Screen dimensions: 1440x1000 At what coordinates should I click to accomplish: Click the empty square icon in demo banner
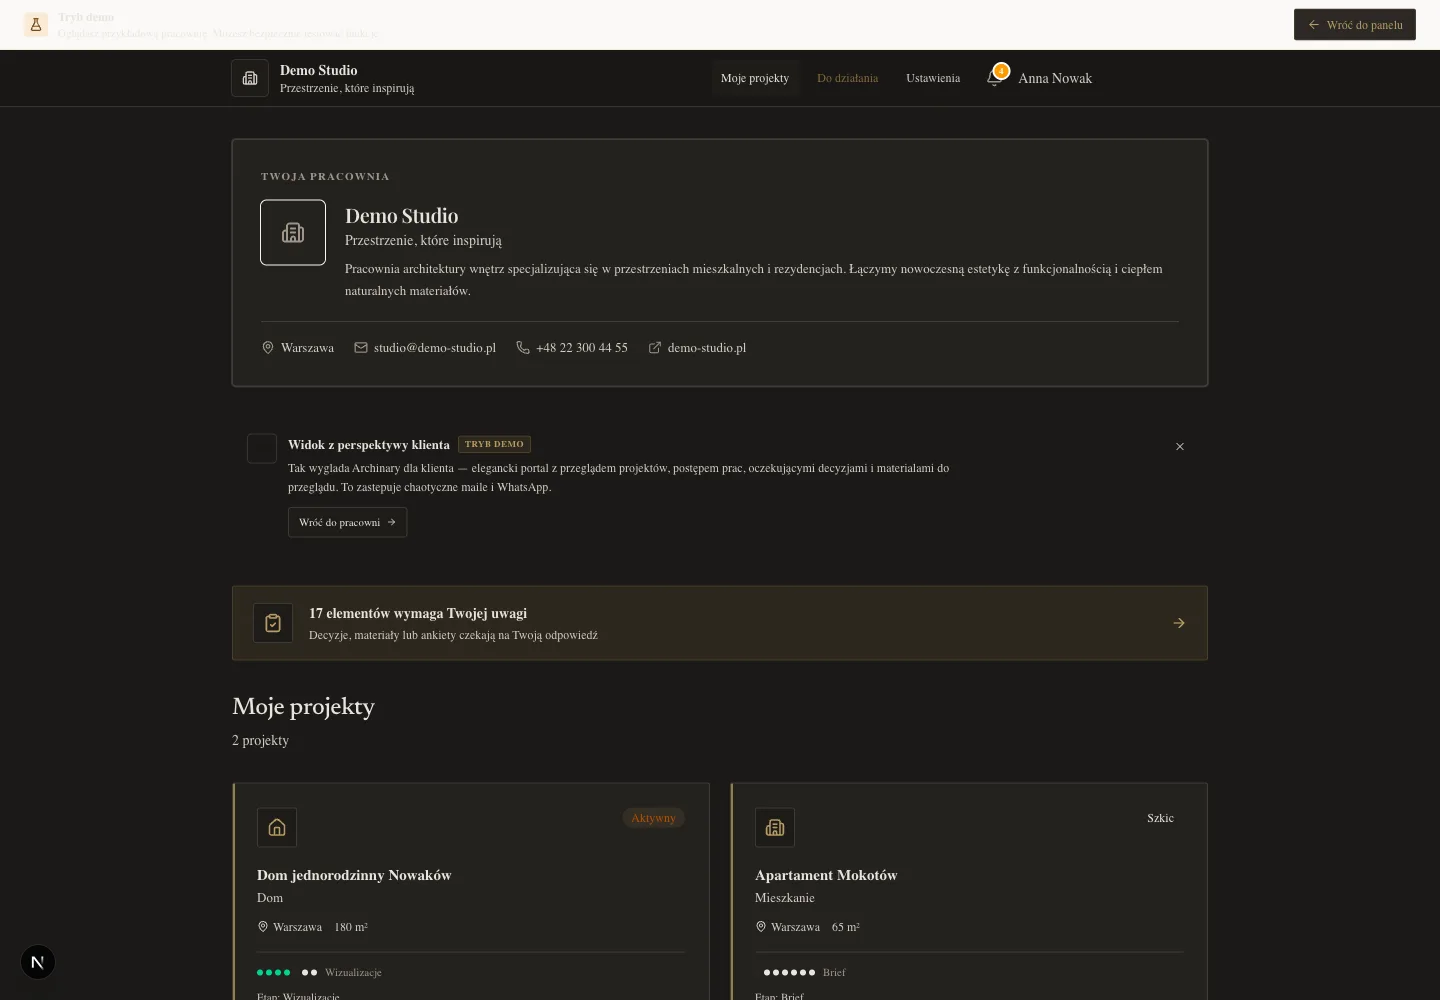(x=262, y=449)
